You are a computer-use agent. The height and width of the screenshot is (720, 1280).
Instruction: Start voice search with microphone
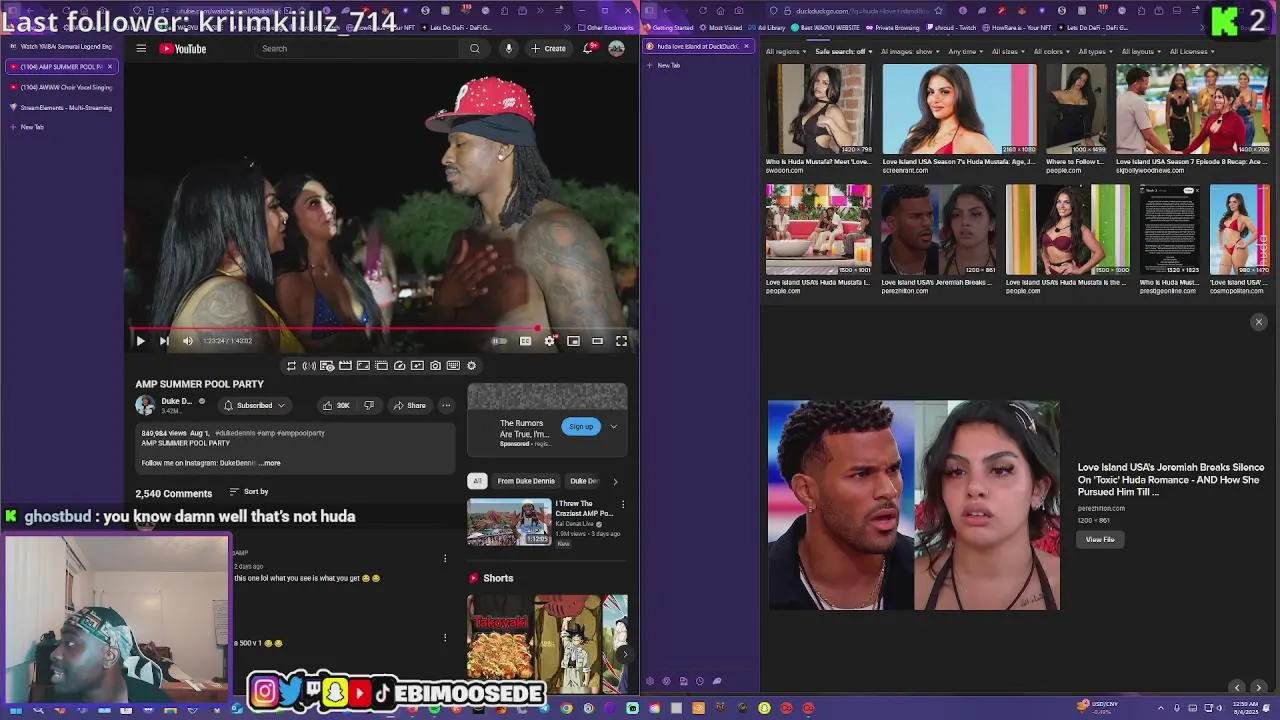[508, 48]
